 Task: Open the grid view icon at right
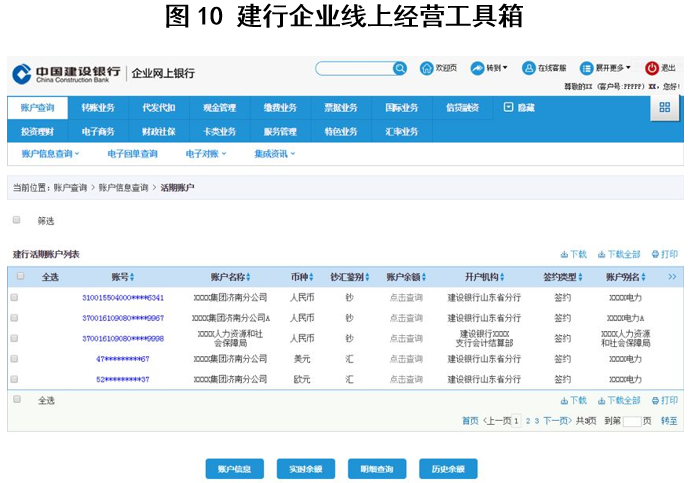pyautogui.click(x=663, y=108)
